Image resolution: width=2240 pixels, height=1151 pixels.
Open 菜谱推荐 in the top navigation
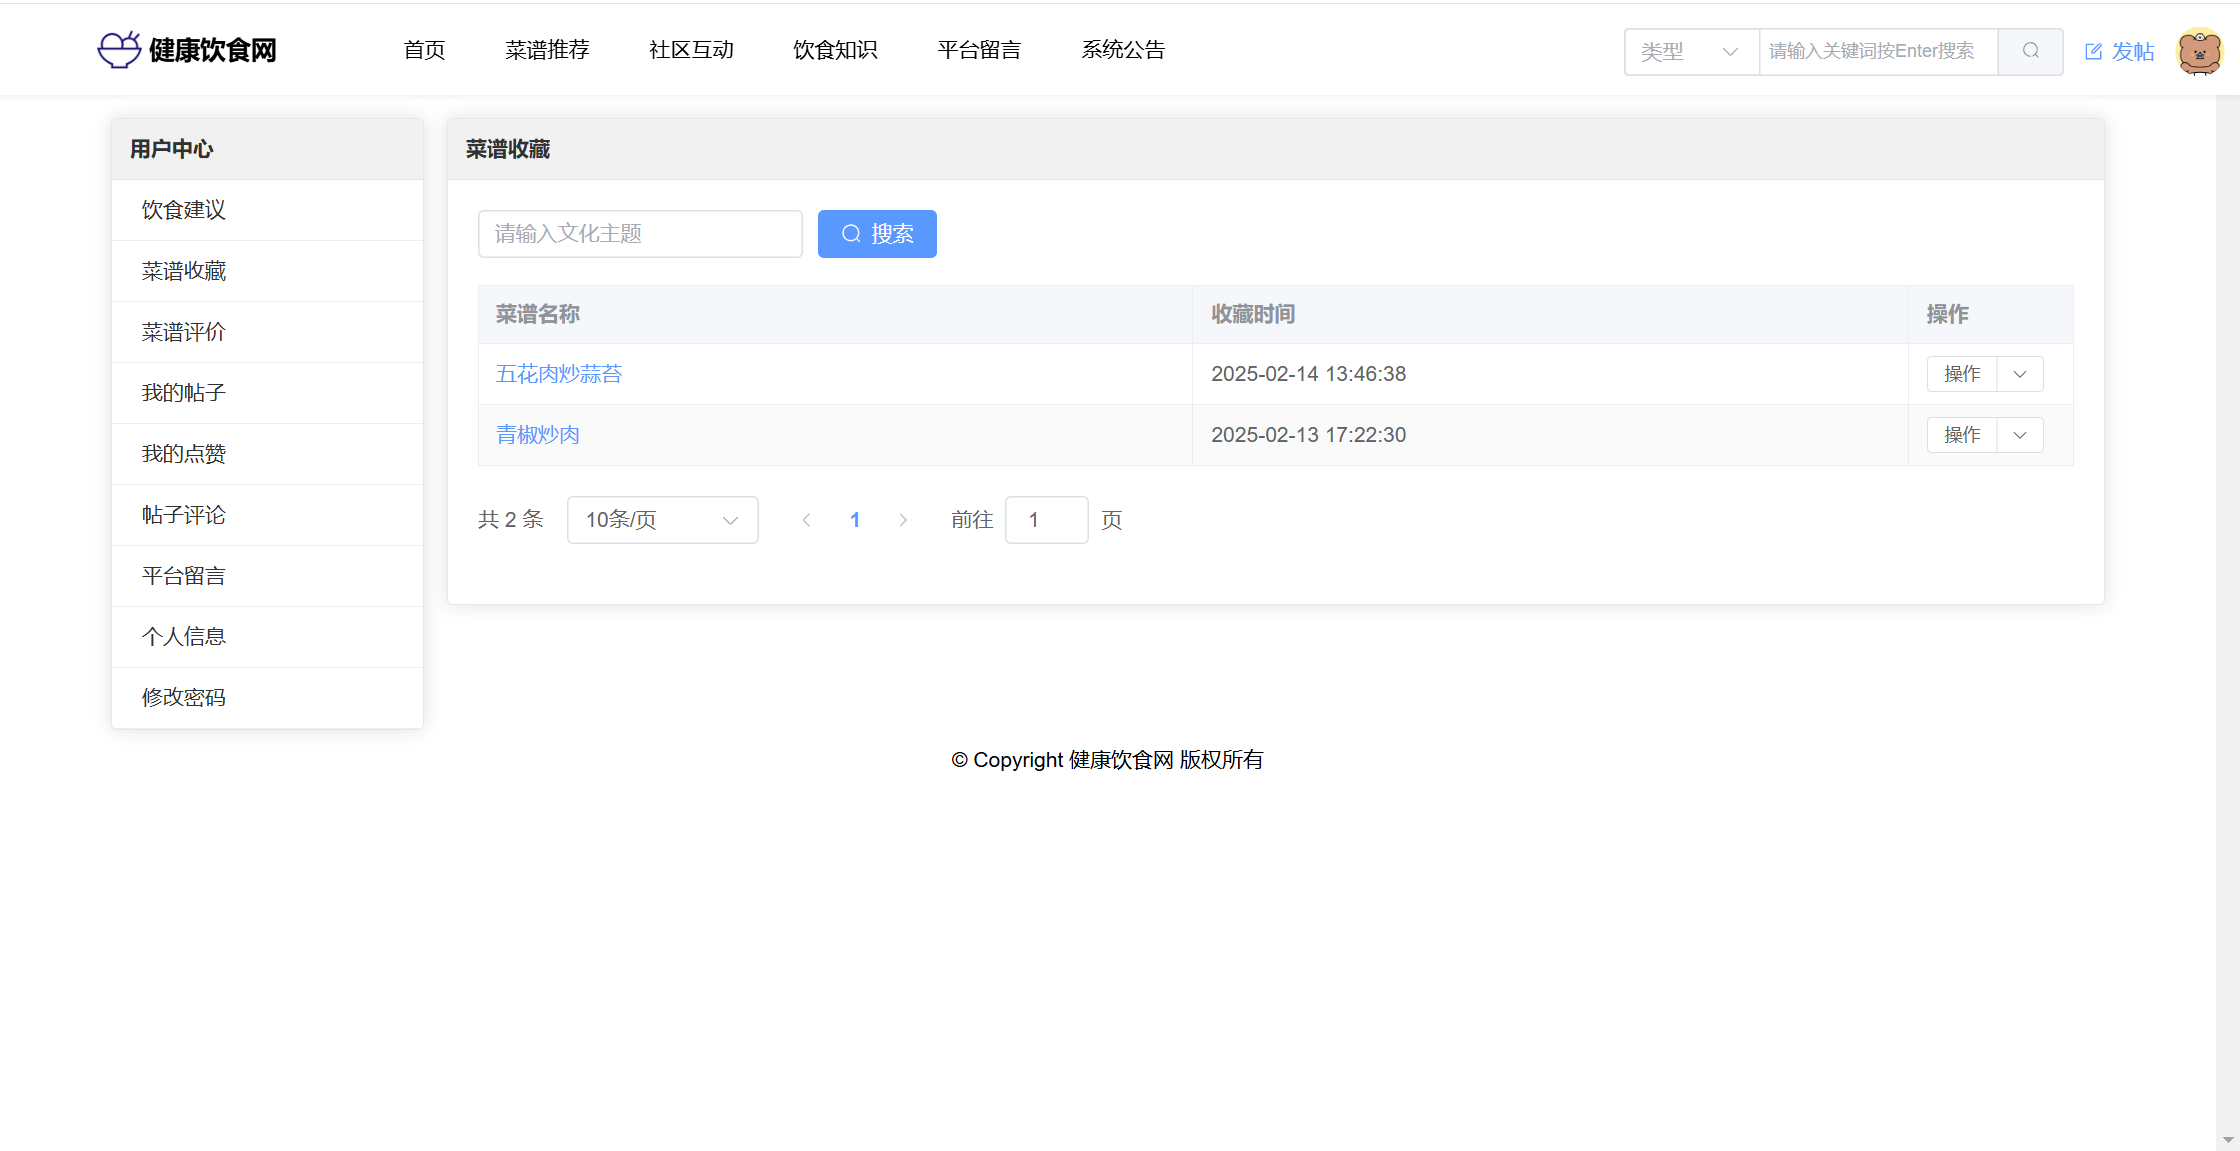point(547,50)
